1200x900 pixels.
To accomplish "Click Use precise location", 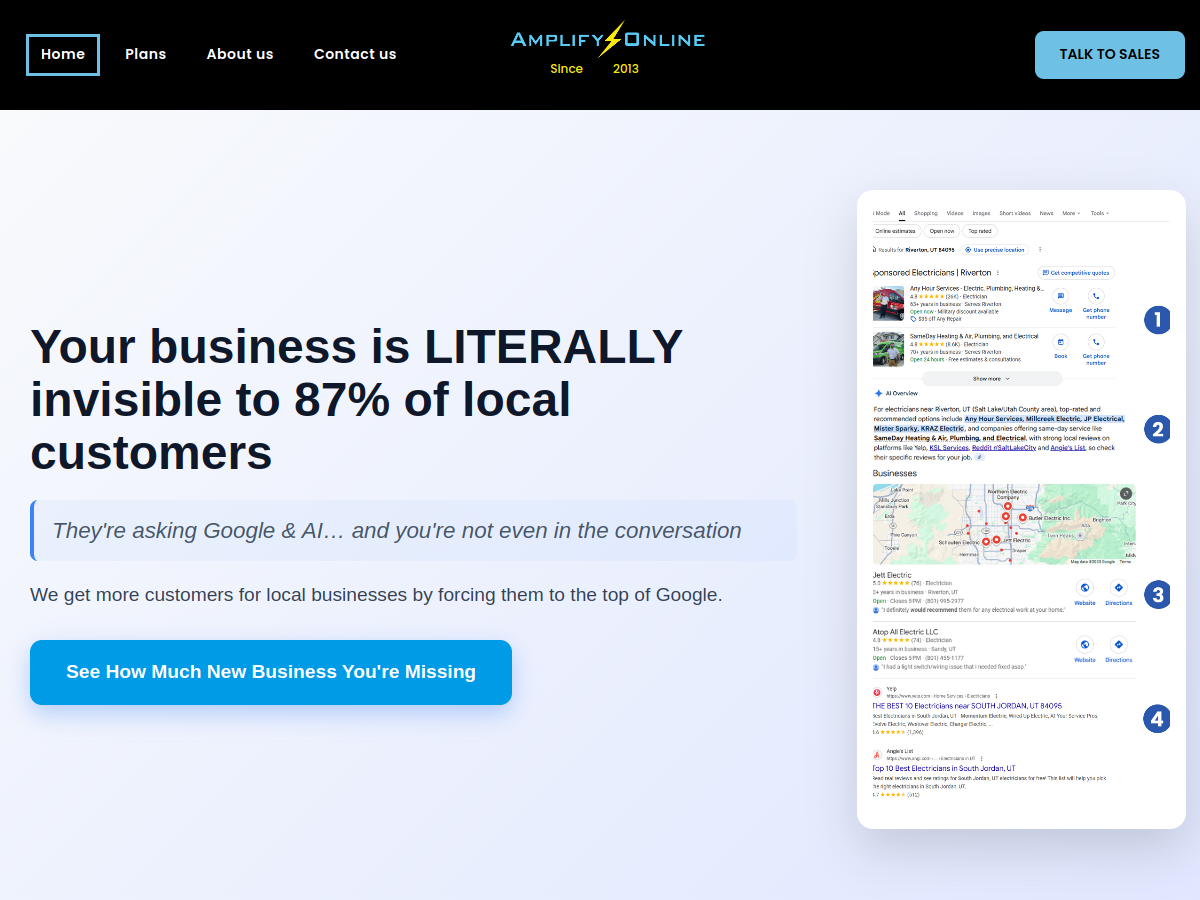I will pos(995,249).
